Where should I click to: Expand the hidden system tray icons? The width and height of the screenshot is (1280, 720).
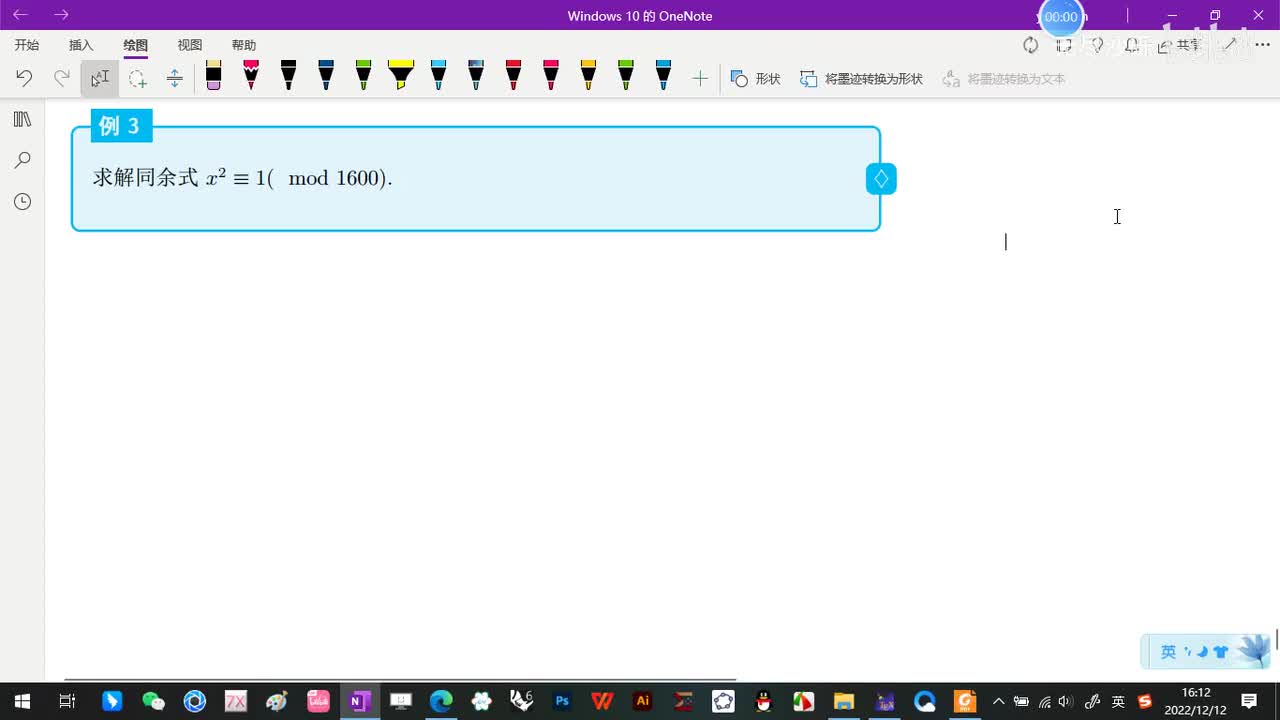click(x=998, y=701)
